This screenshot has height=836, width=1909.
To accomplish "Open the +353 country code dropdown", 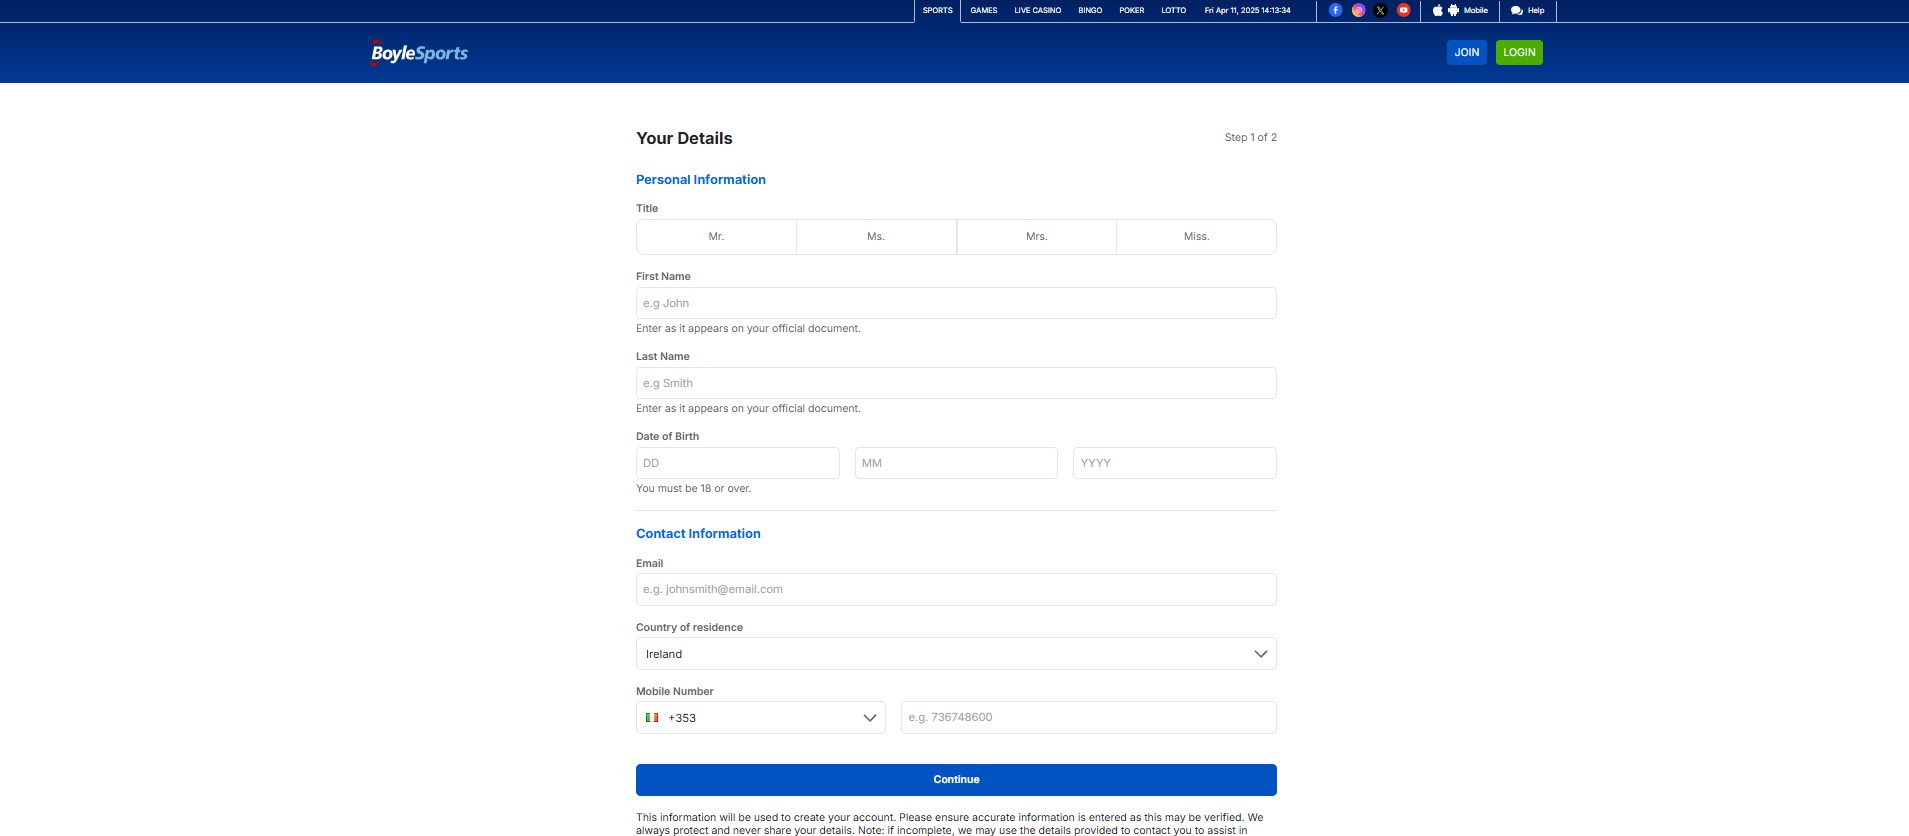I will tap(761, 718).
